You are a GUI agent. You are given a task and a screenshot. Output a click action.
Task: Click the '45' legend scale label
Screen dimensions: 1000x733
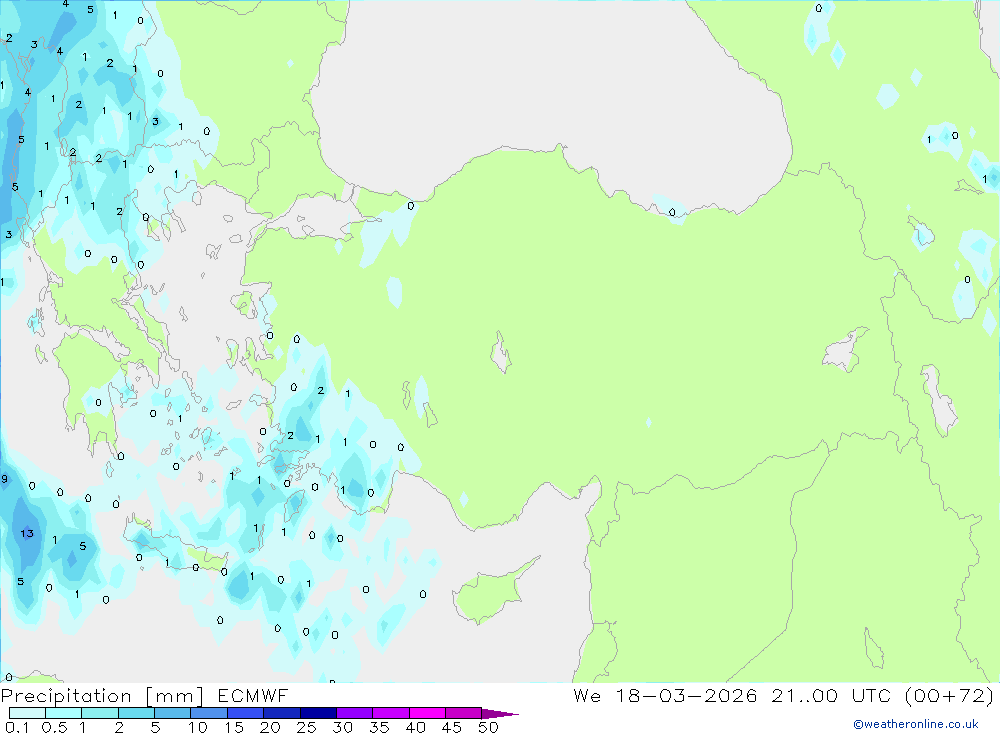tap(452, 727)
